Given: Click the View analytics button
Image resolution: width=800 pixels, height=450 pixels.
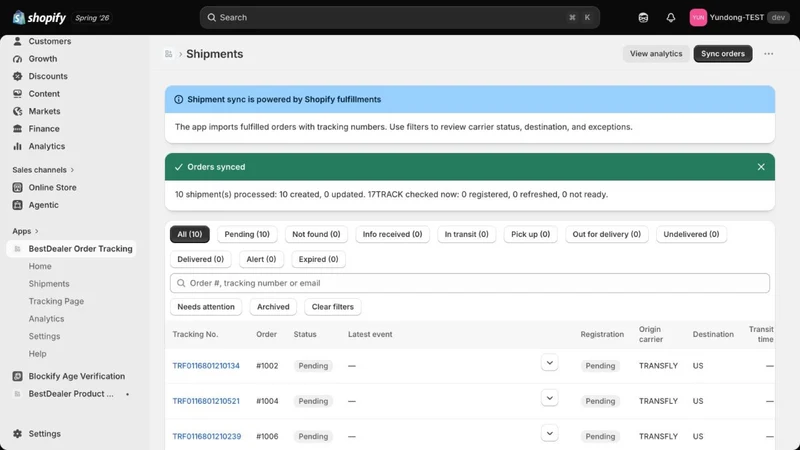Looking at the screenshot, I should [656, 54].
